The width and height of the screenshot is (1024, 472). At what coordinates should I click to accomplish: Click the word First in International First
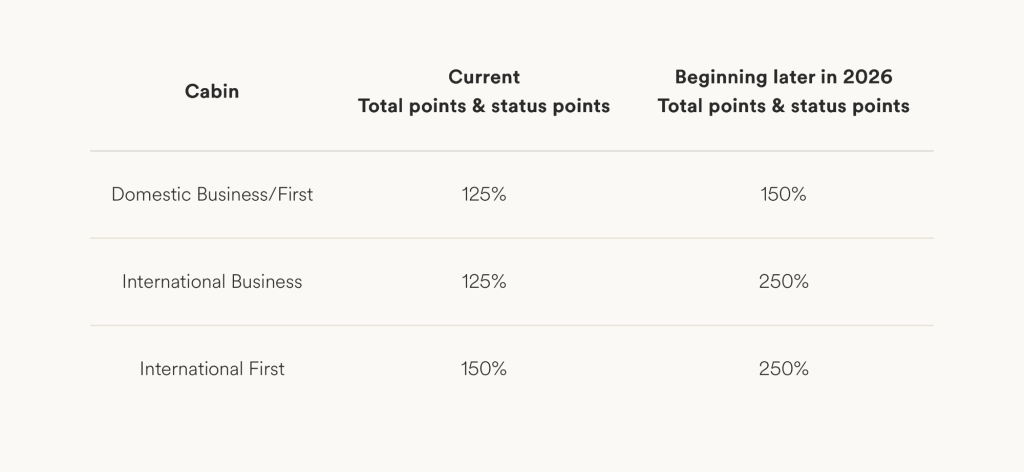coord(265,369)
